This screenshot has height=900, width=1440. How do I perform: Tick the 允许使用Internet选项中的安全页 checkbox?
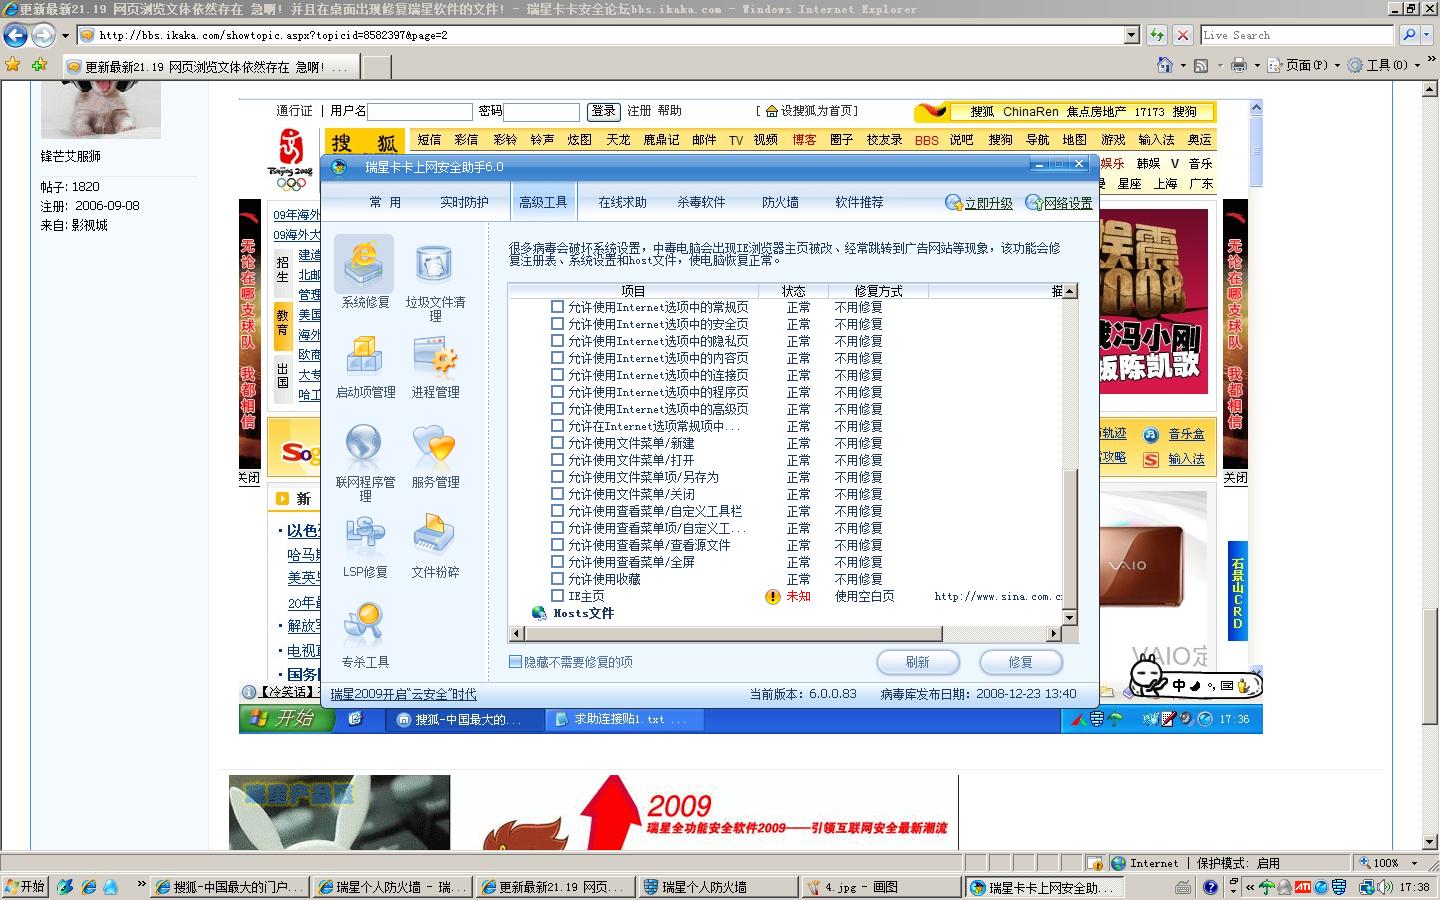click(x=558, y=324)
